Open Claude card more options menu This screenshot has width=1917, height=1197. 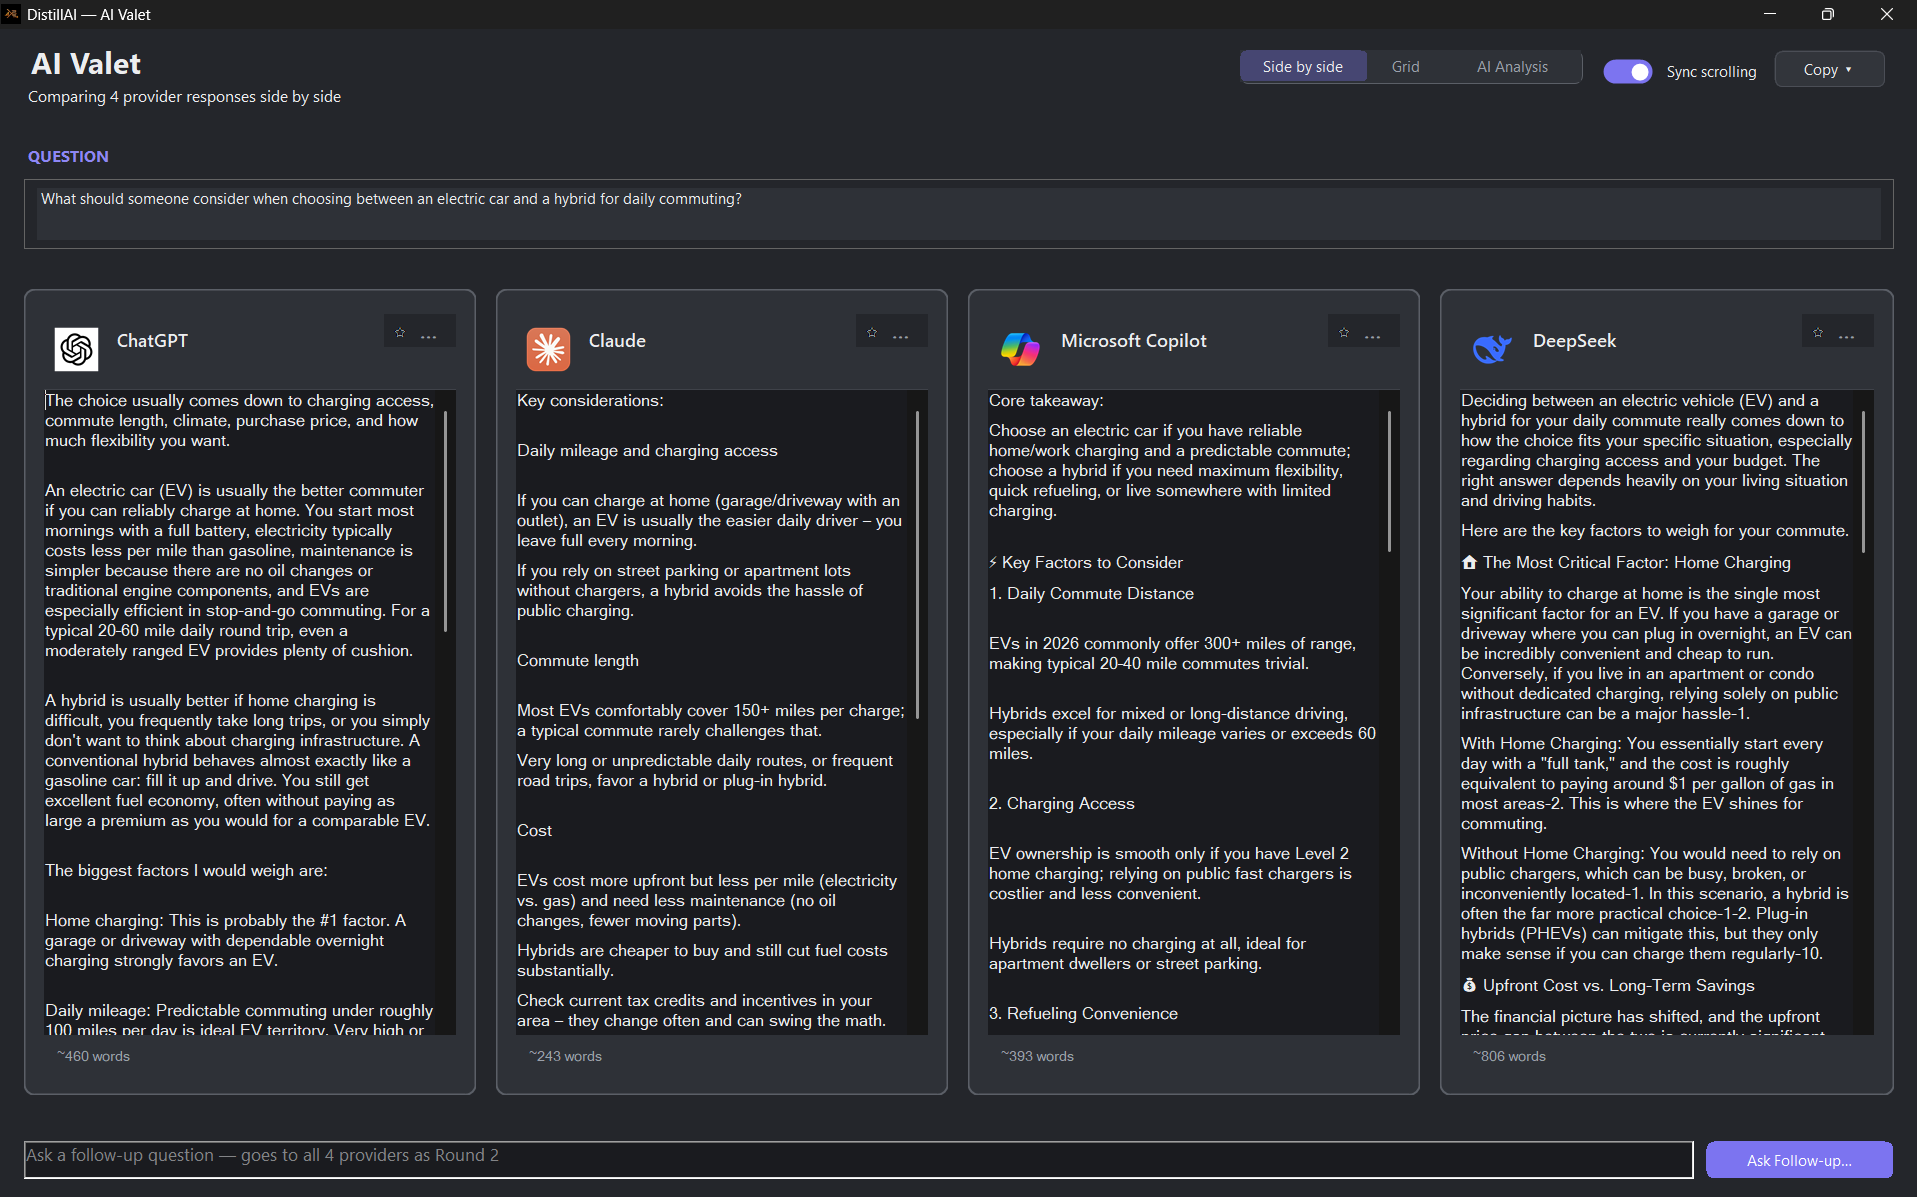tap(901, 336)
